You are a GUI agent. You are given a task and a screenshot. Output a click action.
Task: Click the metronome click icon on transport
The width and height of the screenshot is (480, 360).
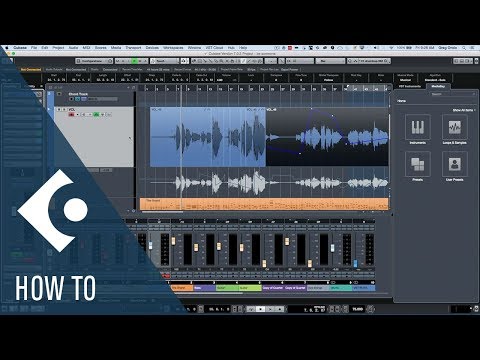[371, 309]
